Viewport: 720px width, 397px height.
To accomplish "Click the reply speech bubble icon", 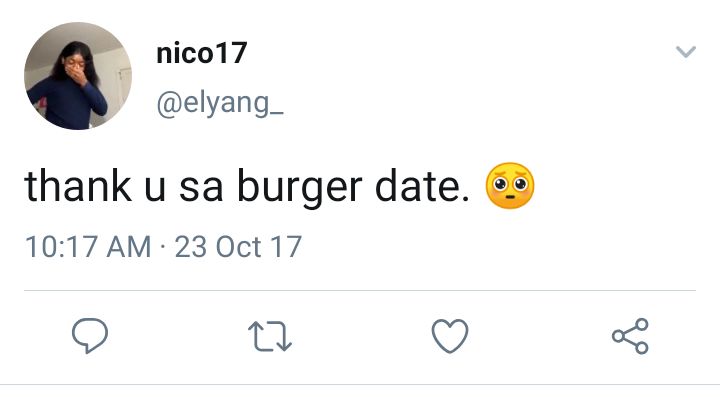I will [90, 335].
